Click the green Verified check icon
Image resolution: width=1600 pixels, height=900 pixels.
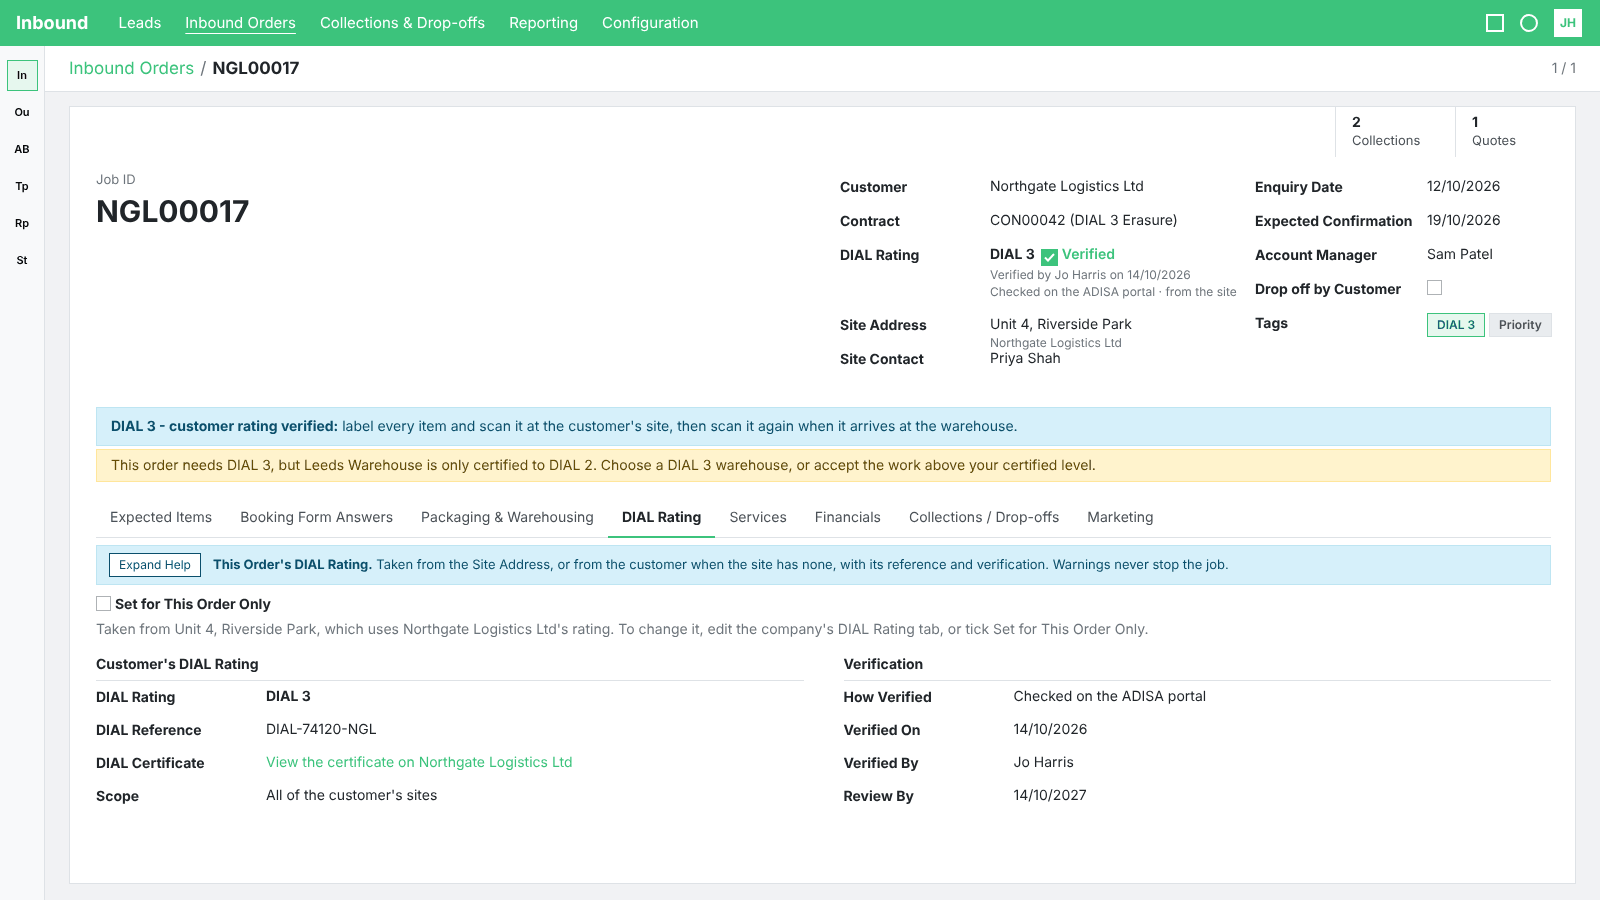(x=1049, y=257)
